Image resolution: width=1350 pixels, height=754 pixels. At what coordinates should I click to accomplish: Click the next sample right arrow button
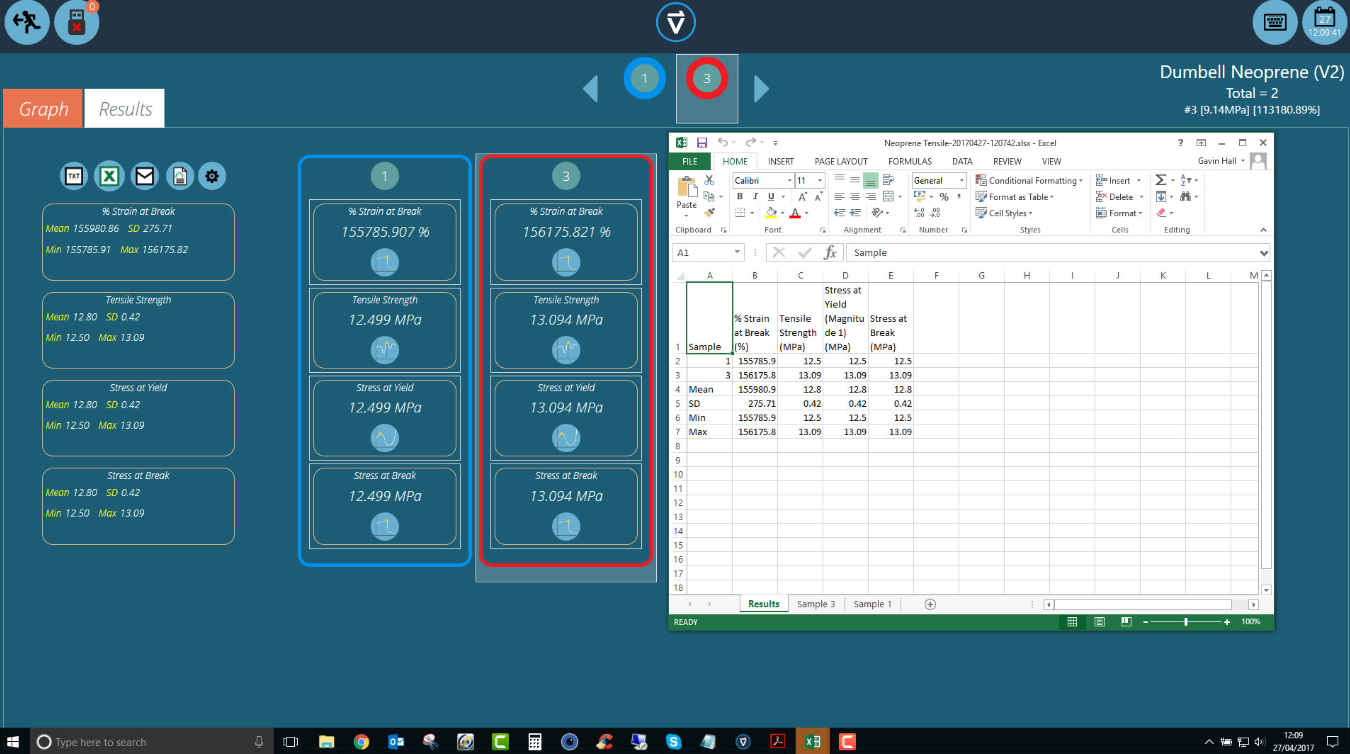click(761, 89)
